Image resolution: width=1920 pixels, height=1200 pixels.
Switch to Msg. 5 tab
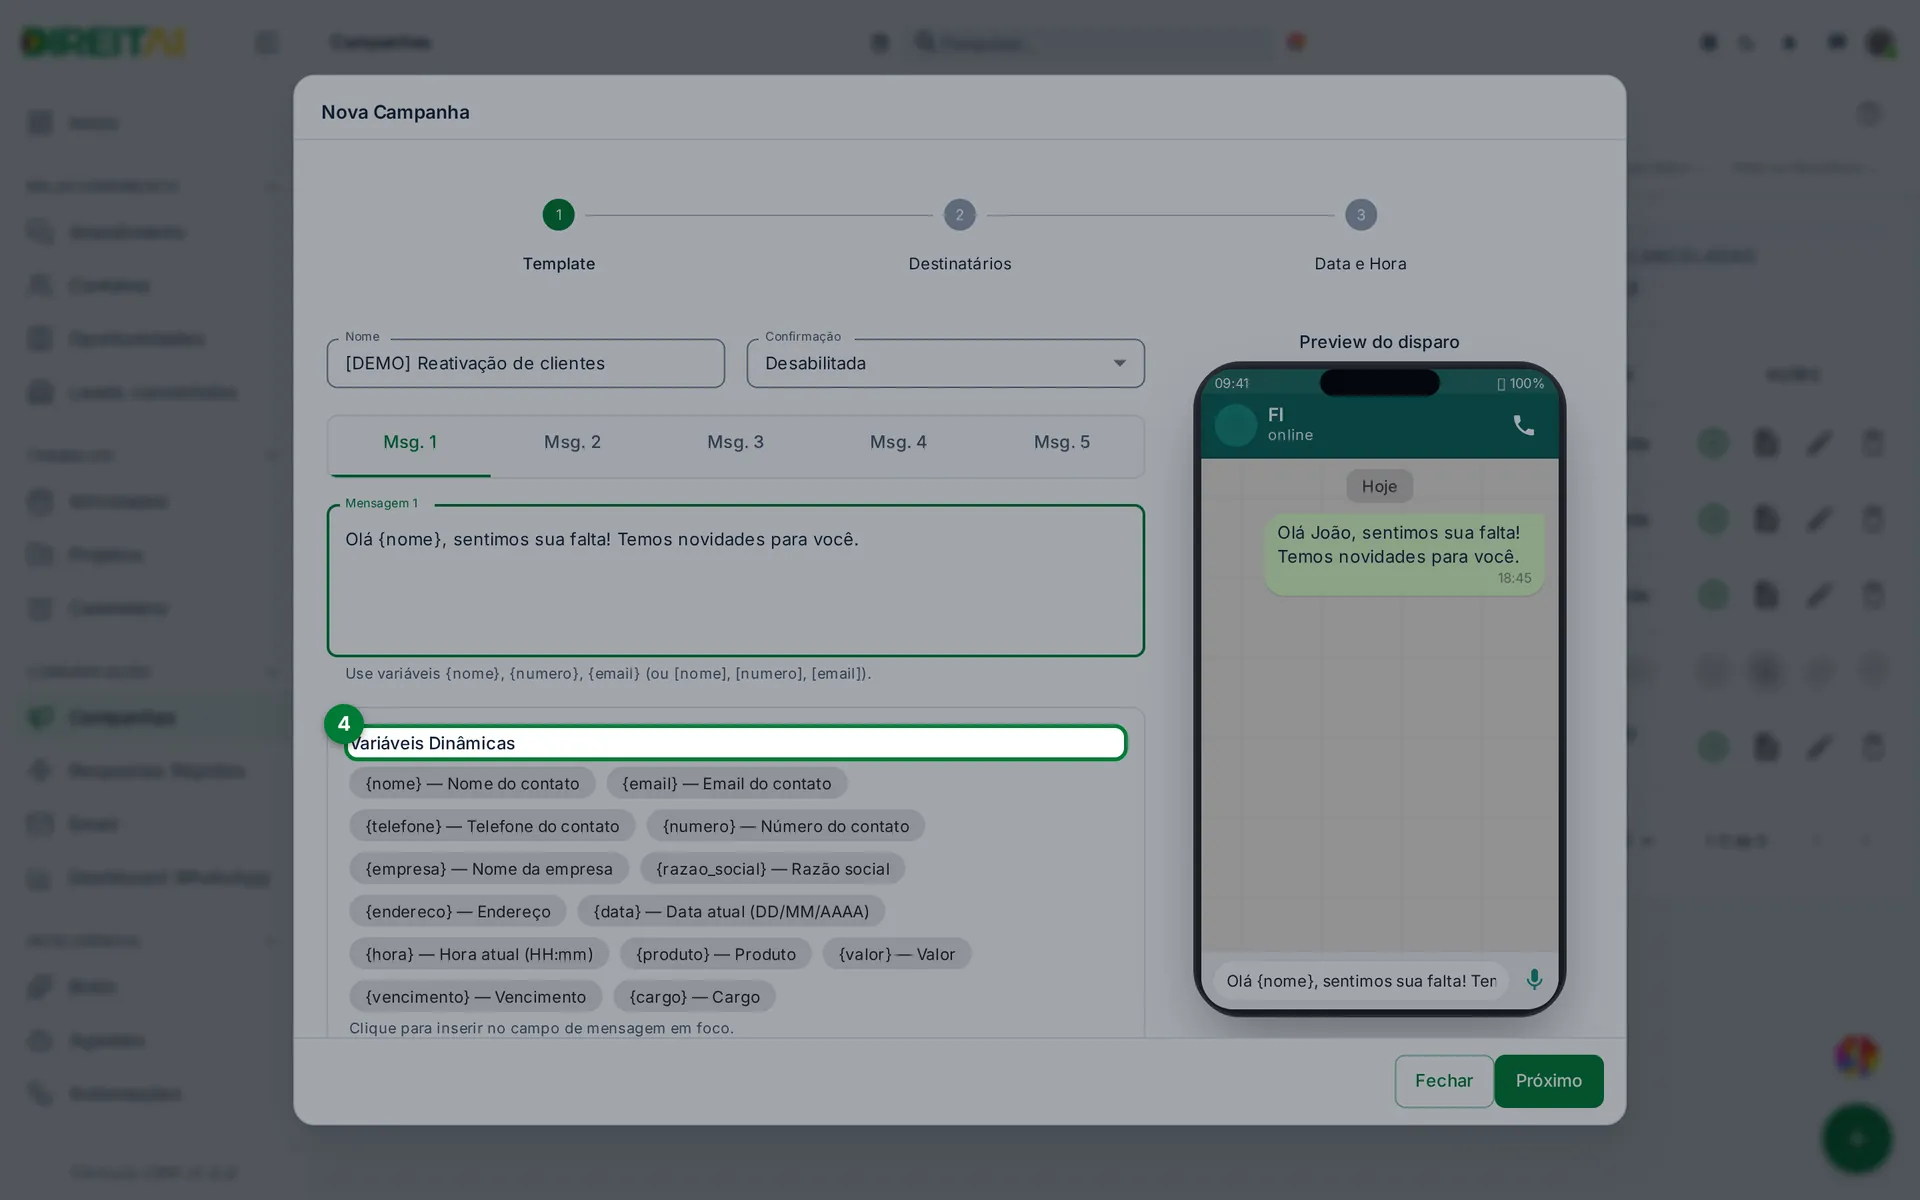[1061, 443]
